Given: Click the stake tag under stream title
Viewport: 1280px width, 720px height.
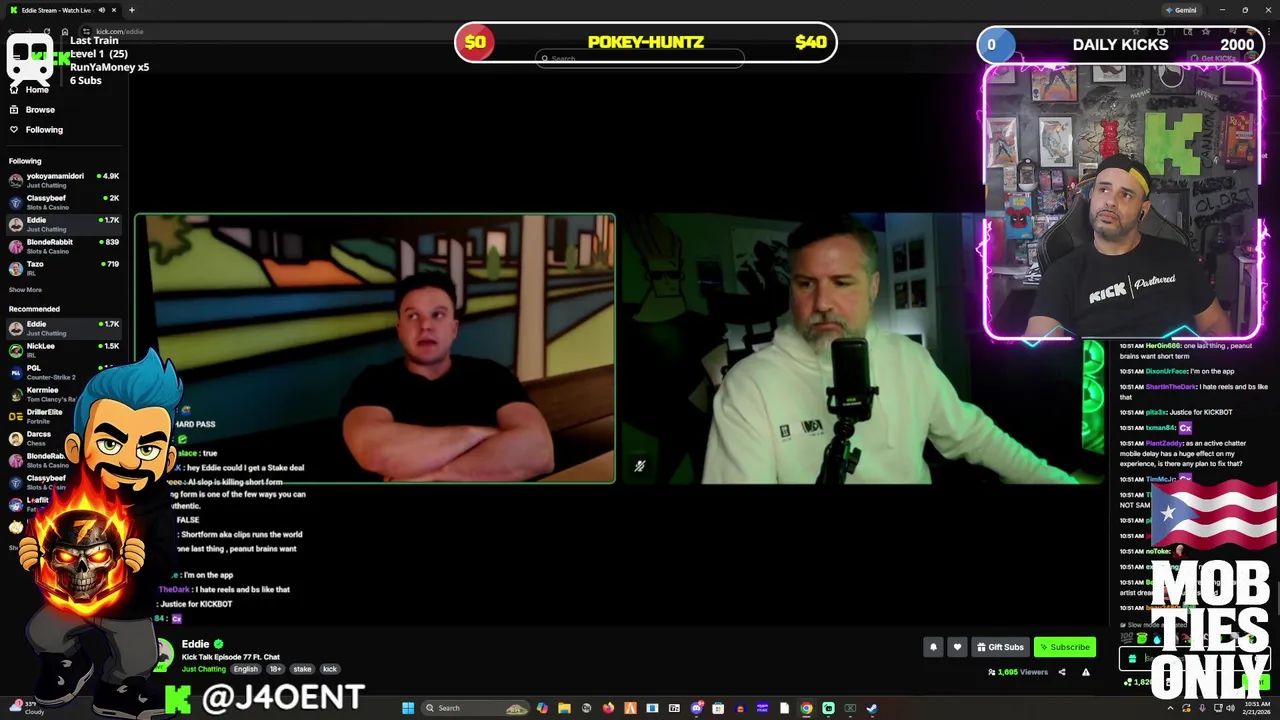Looking at the screenshot, I should point(302,669).
